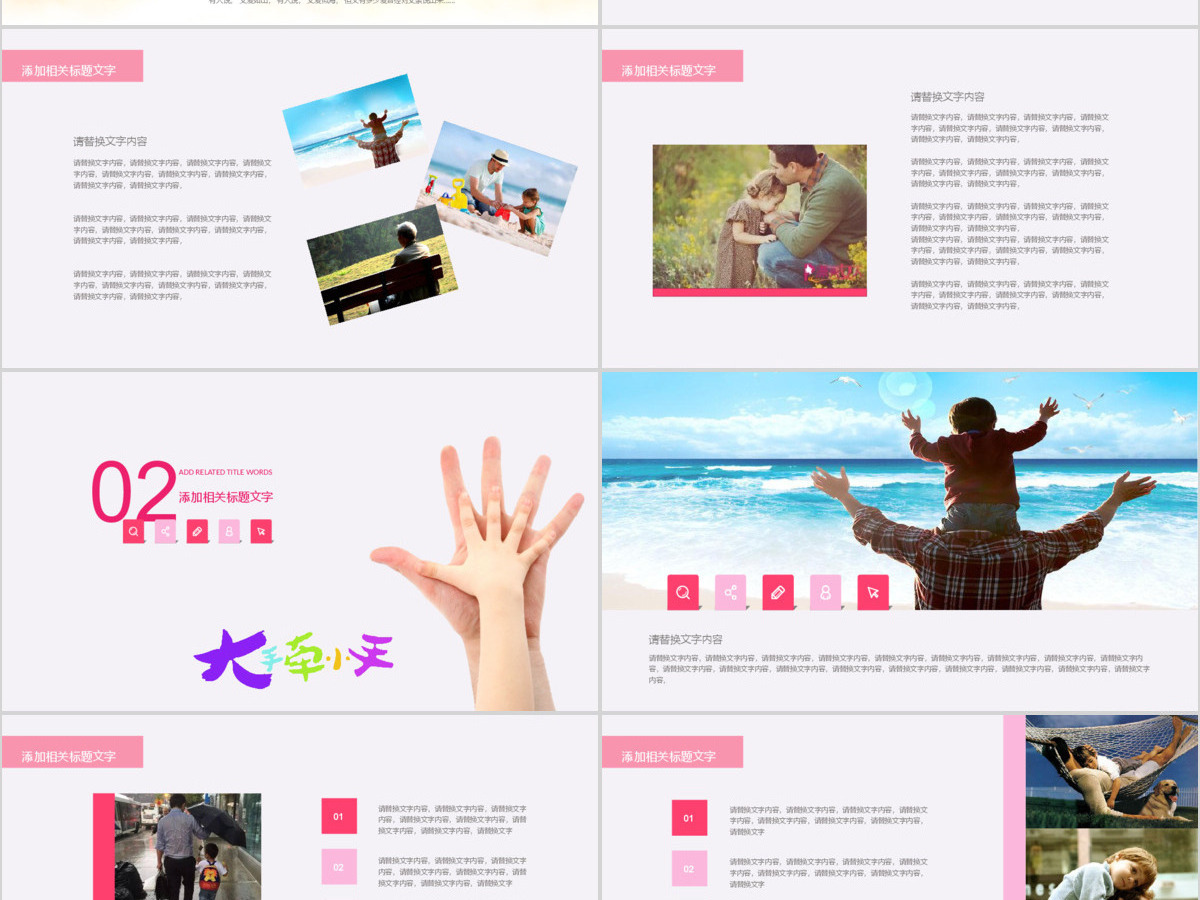Image resolution: width=1200 pixels, height=900 pixels.
Task: Click the pink title tab on the kissing photo slide
Action: point(672,66)
